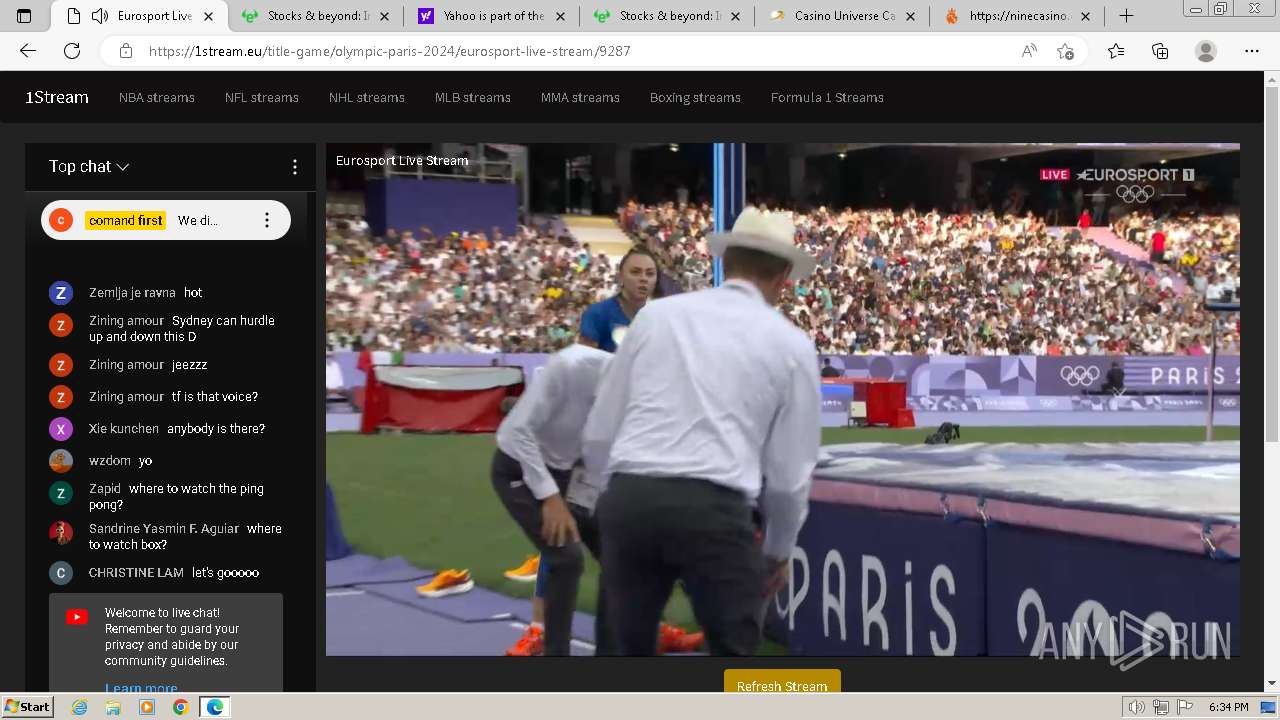
Task: Open the Read aloud icon in address bar
Action: click(1029, 51)
